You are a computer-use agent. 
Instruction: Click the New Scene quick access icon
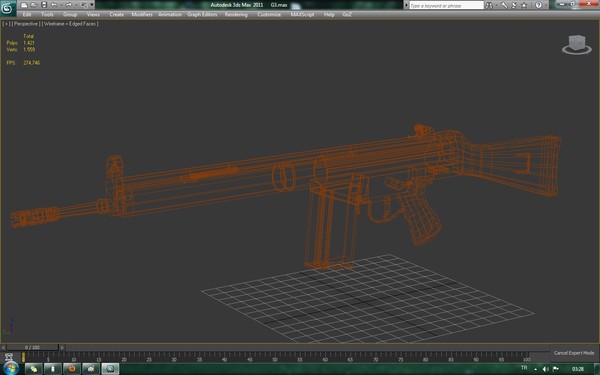(24, 5)
